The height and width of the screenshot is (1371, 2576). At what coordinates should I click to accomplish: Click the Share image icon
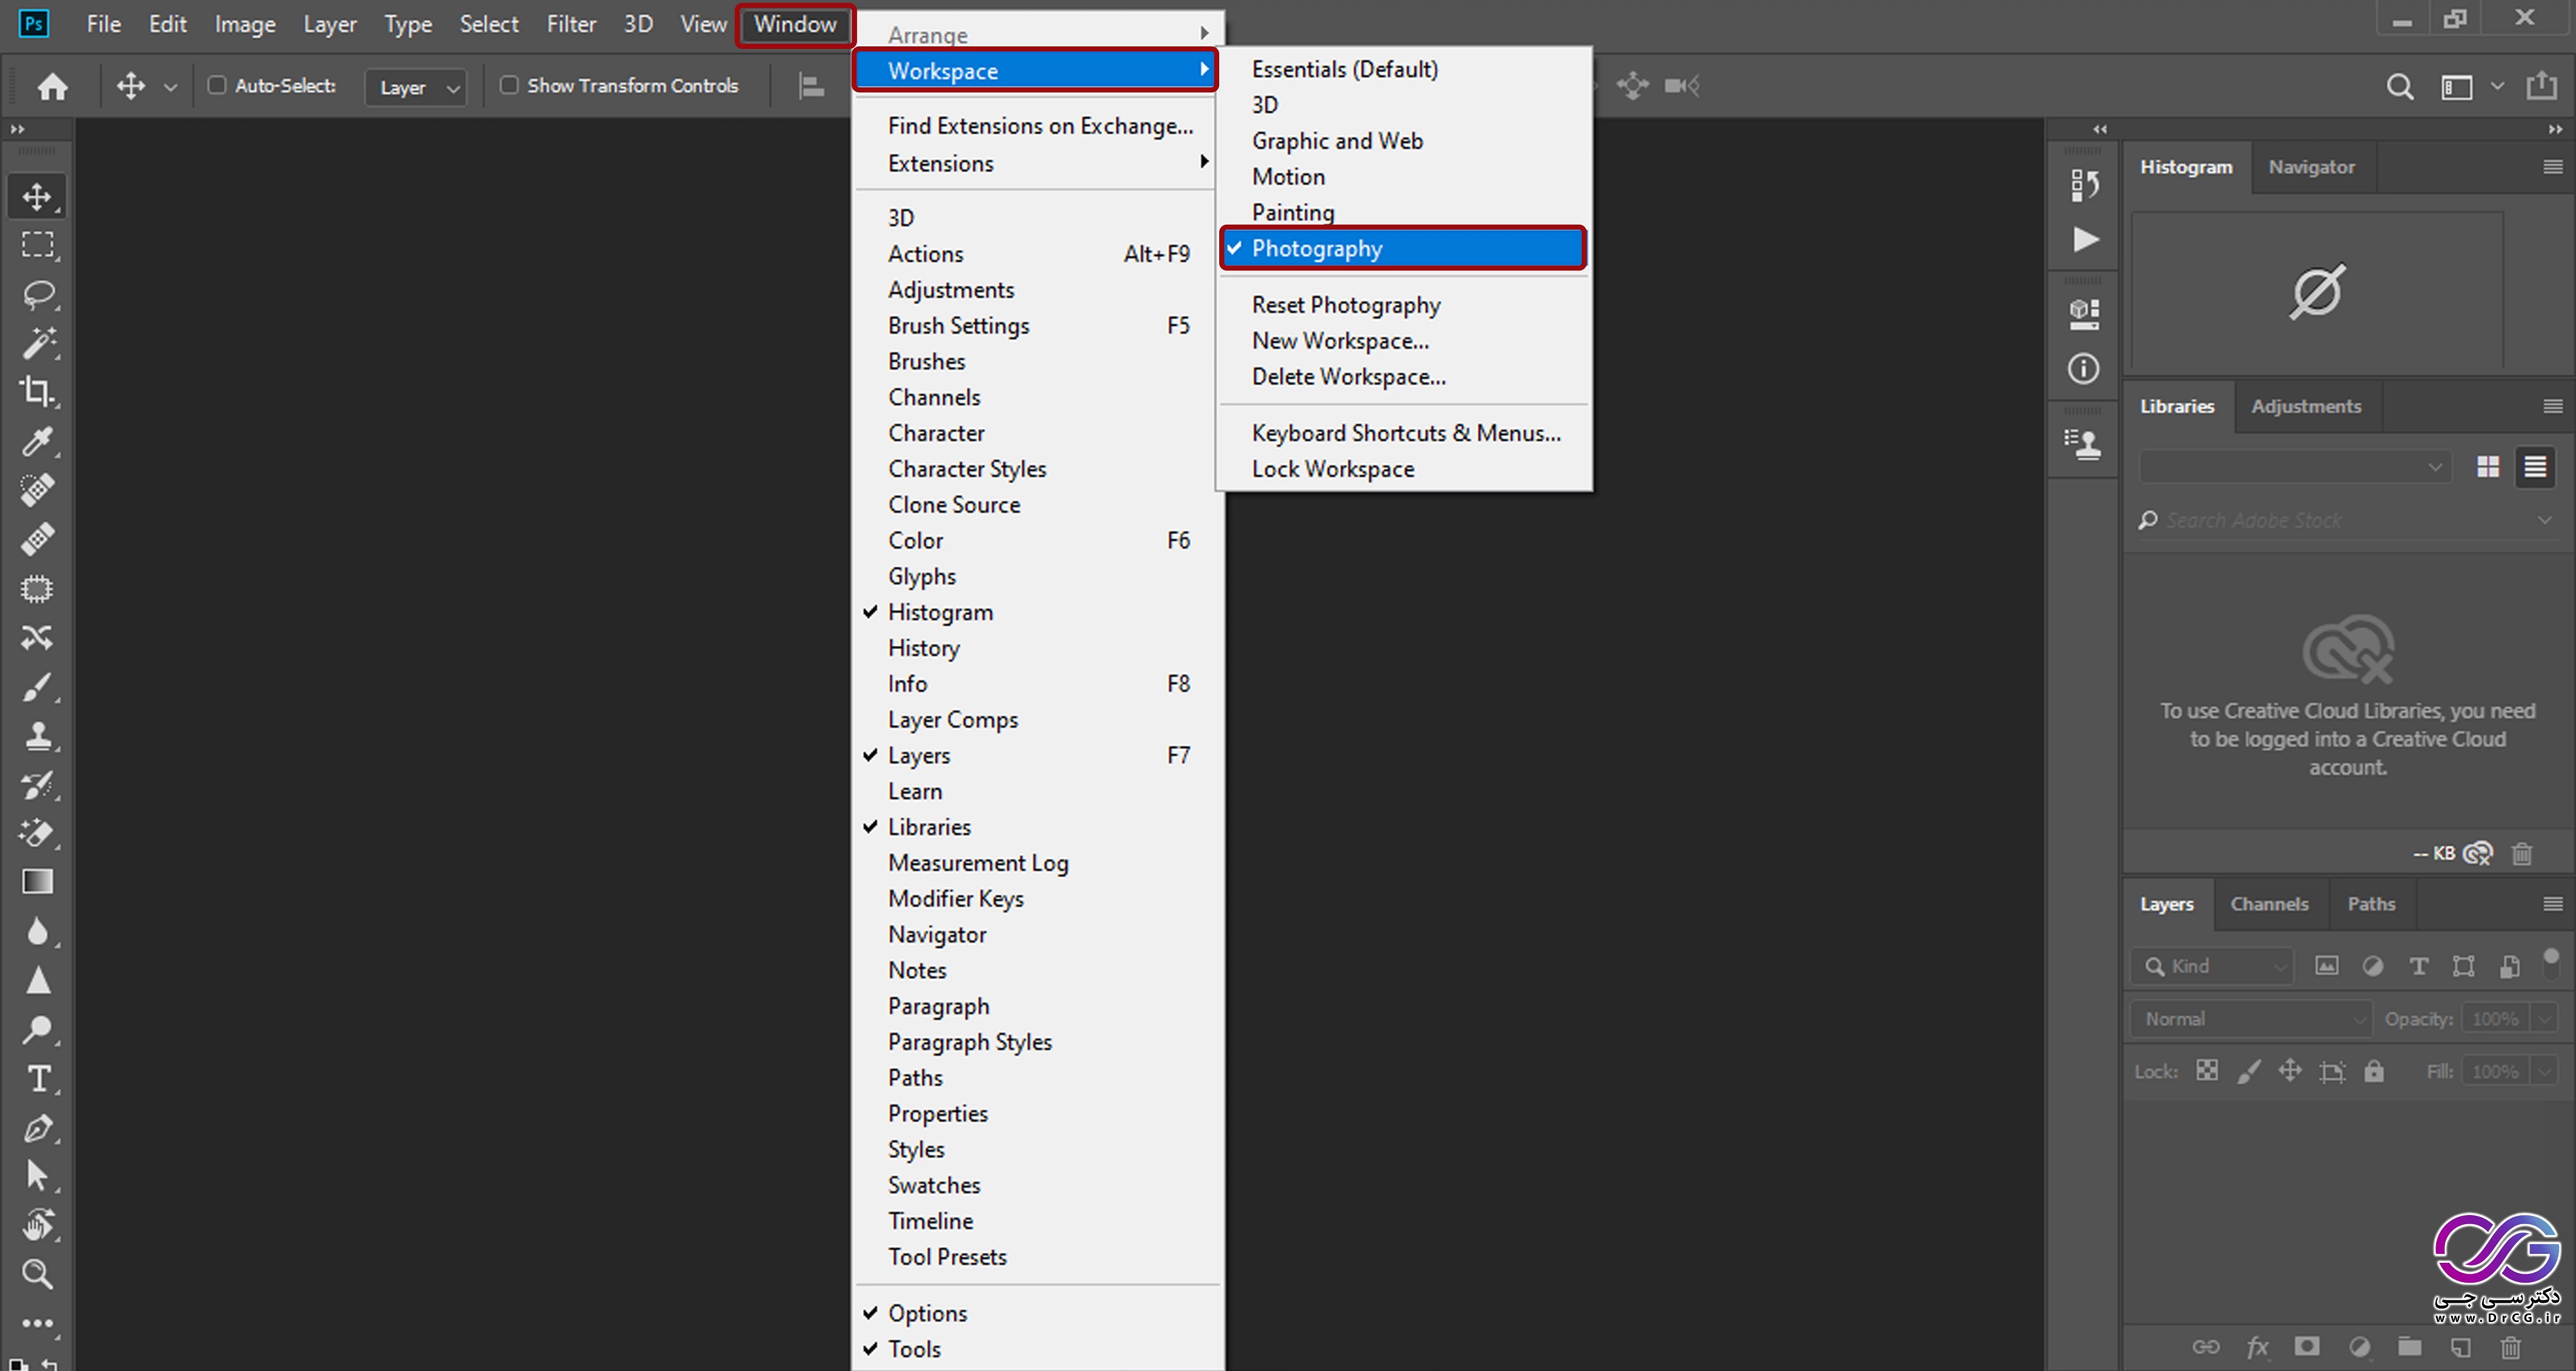(x=2541, y=86)
